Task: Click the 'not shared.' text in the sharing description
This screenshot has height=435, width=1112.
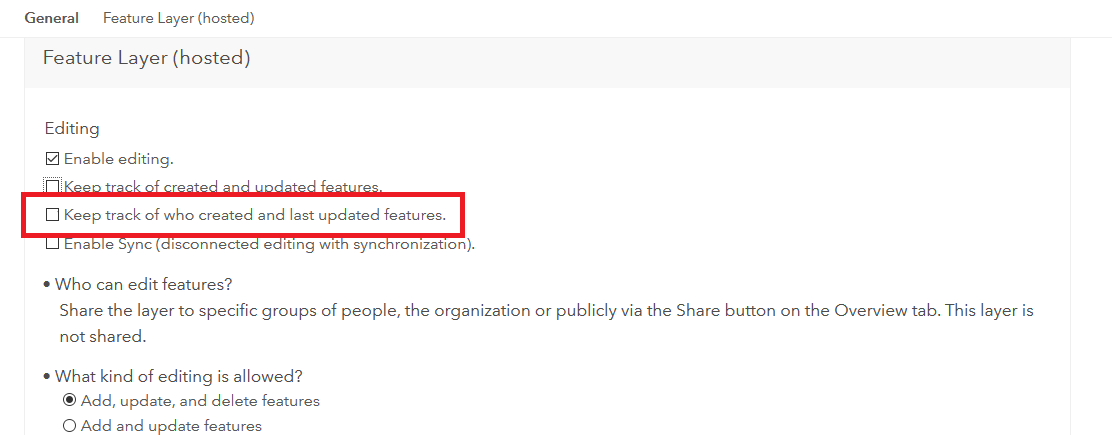Action: (102, 336)
